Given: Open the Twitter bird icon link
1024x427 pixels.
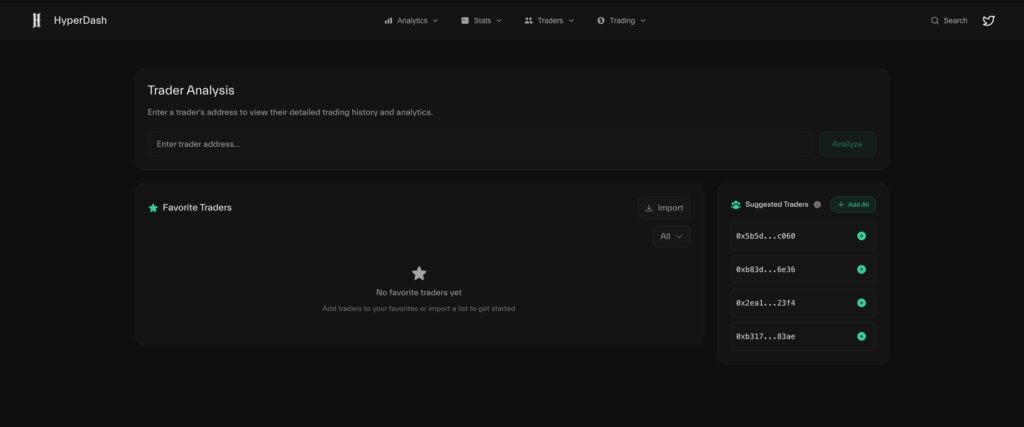Looking at the screenshot, I should (988, 20).
